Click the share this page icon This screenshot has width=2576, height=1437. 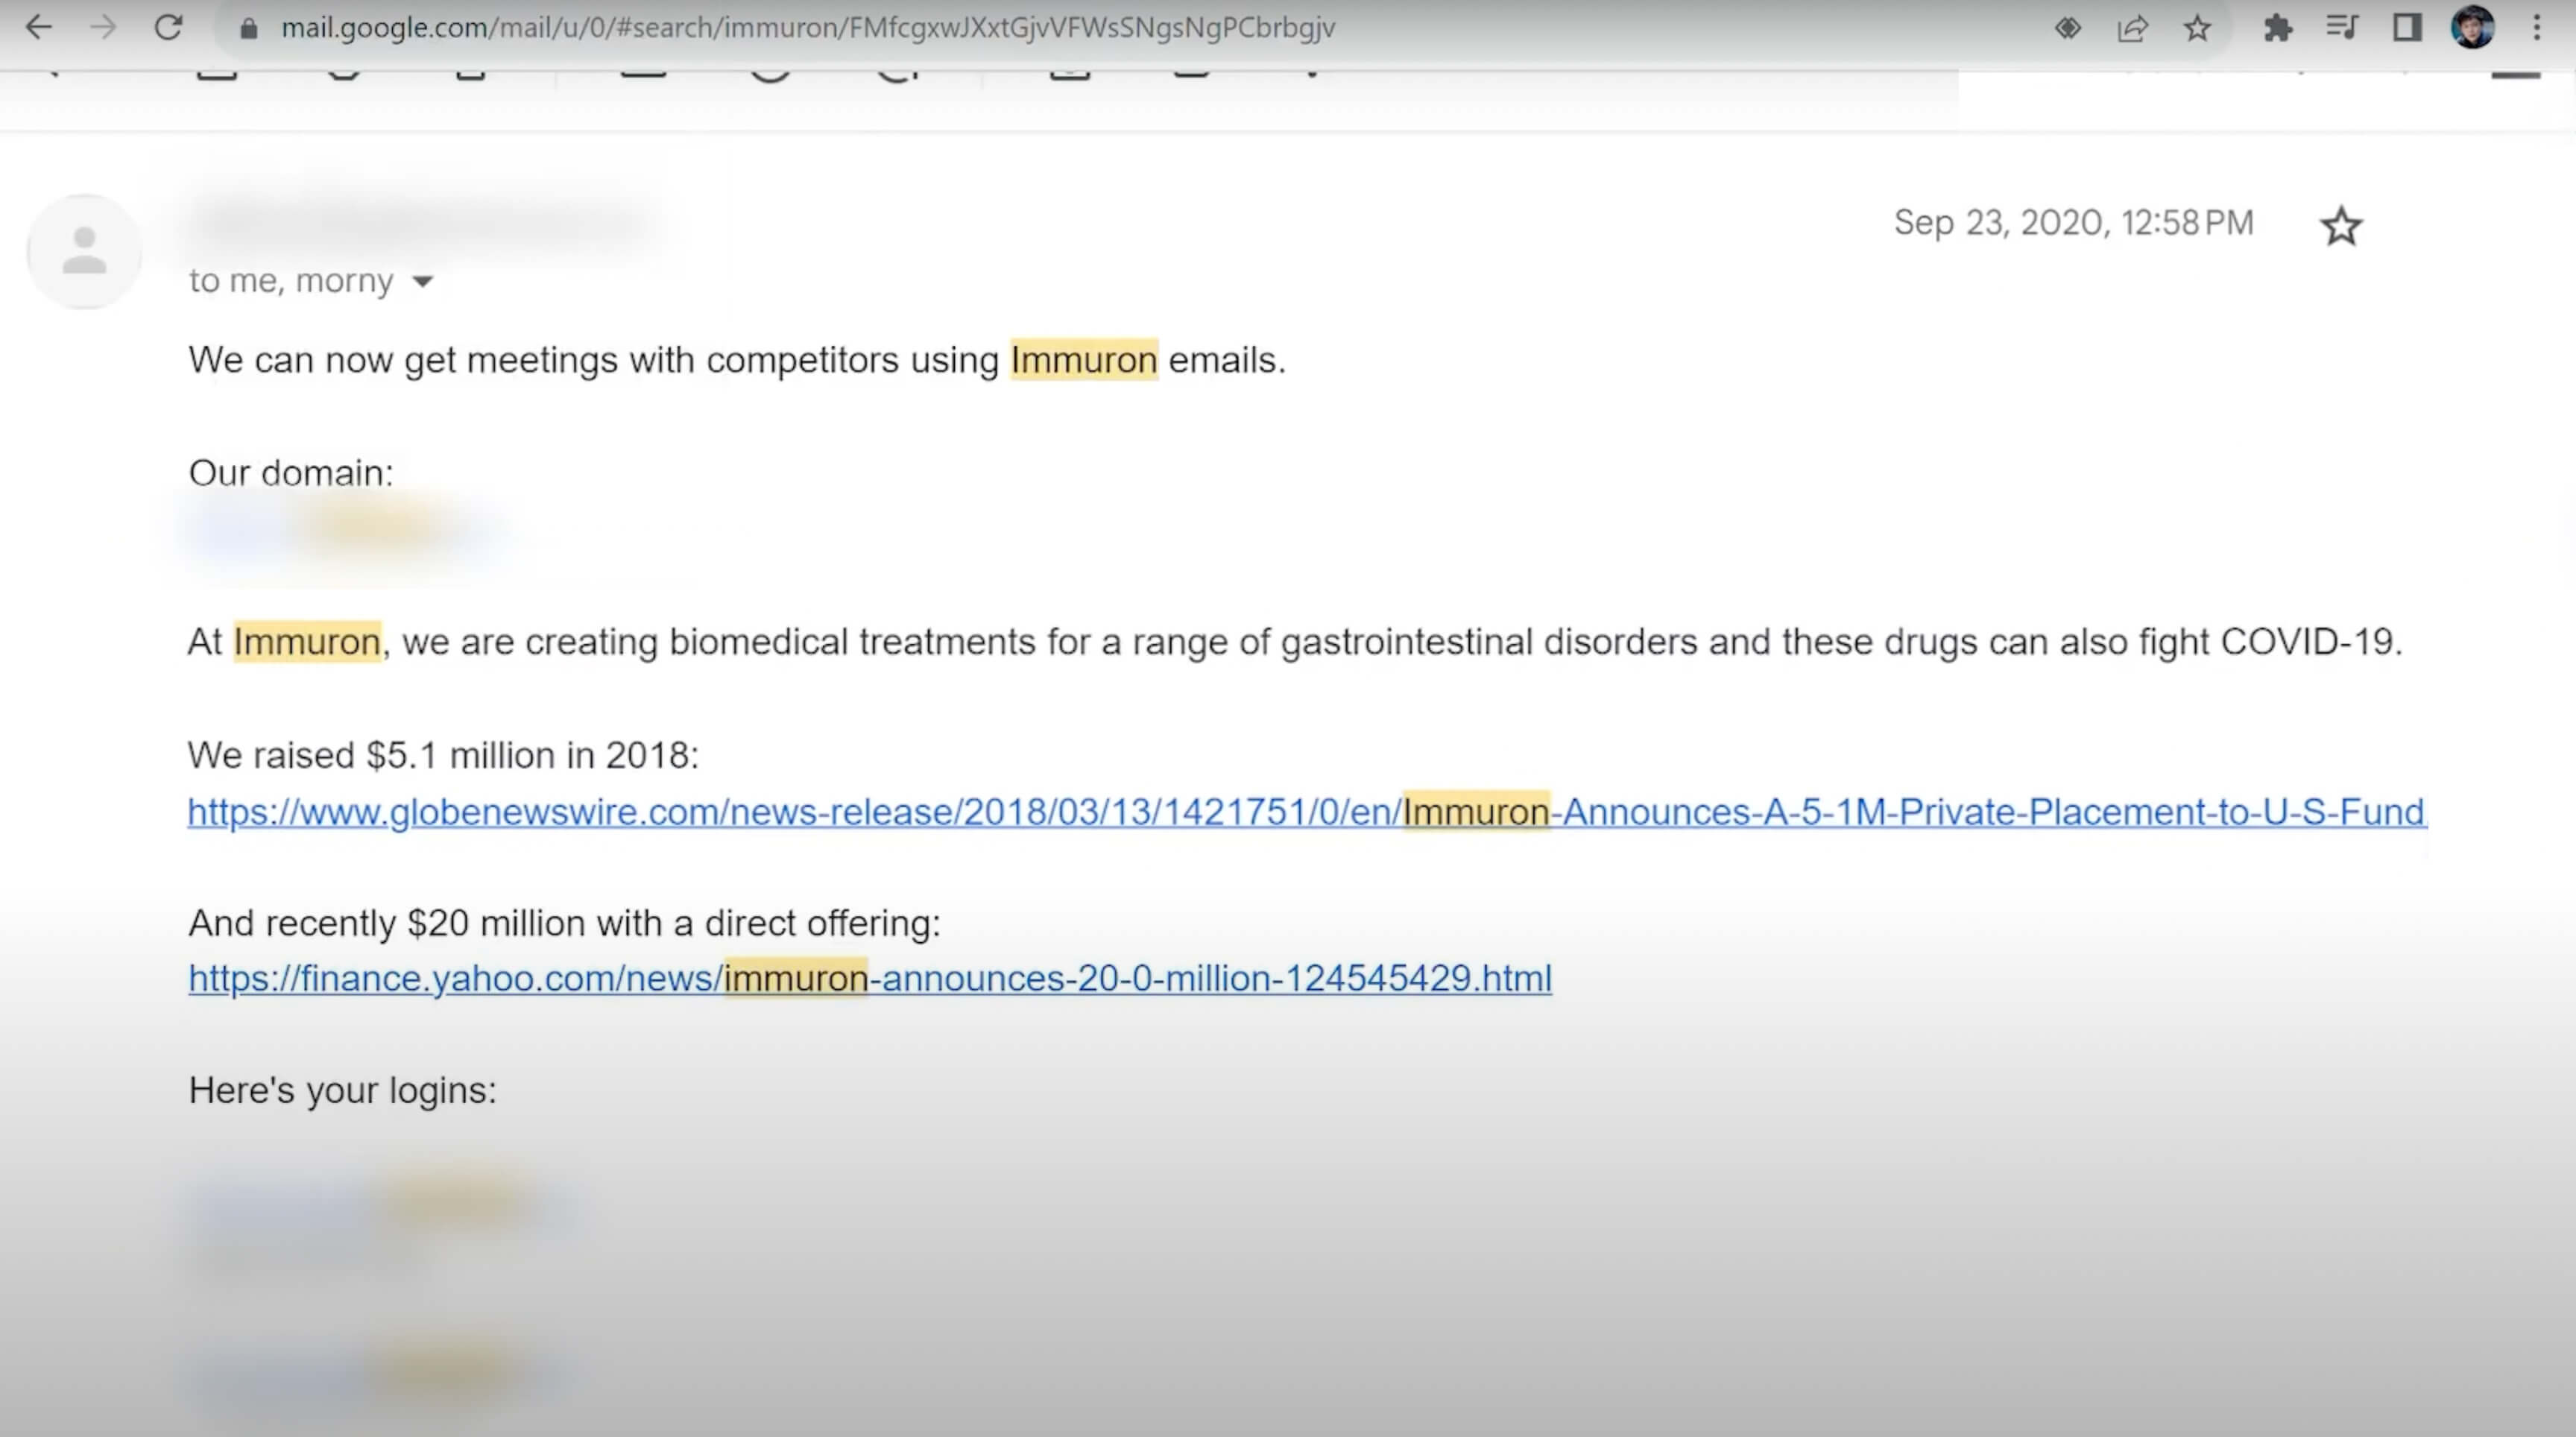click(2132, 28)
